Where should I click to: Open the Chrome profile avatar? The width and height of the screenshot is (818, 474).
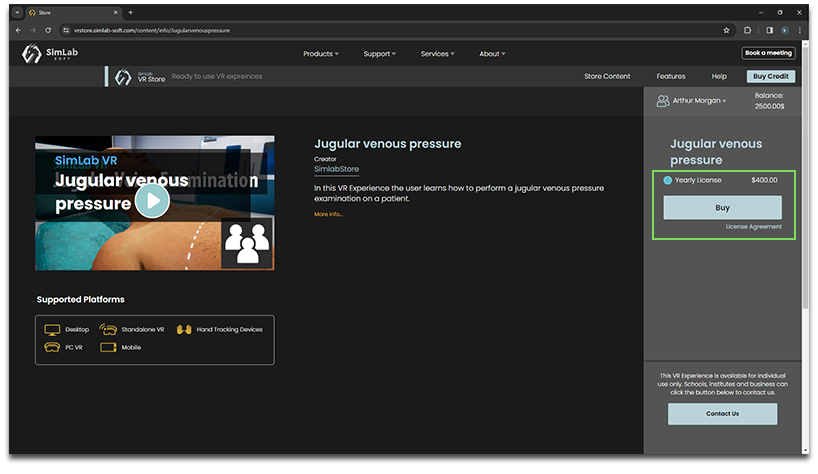click(785, 30)
